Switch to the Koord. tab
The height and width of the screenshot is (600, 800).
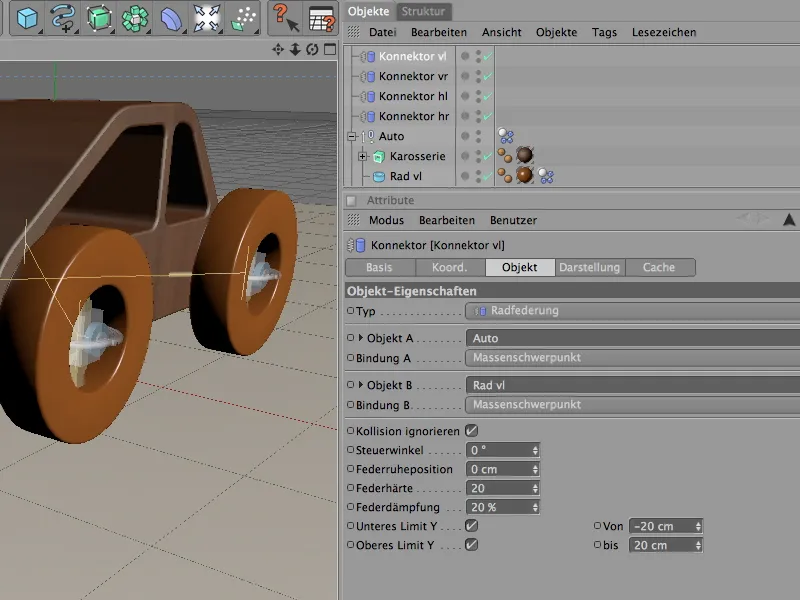449,268
